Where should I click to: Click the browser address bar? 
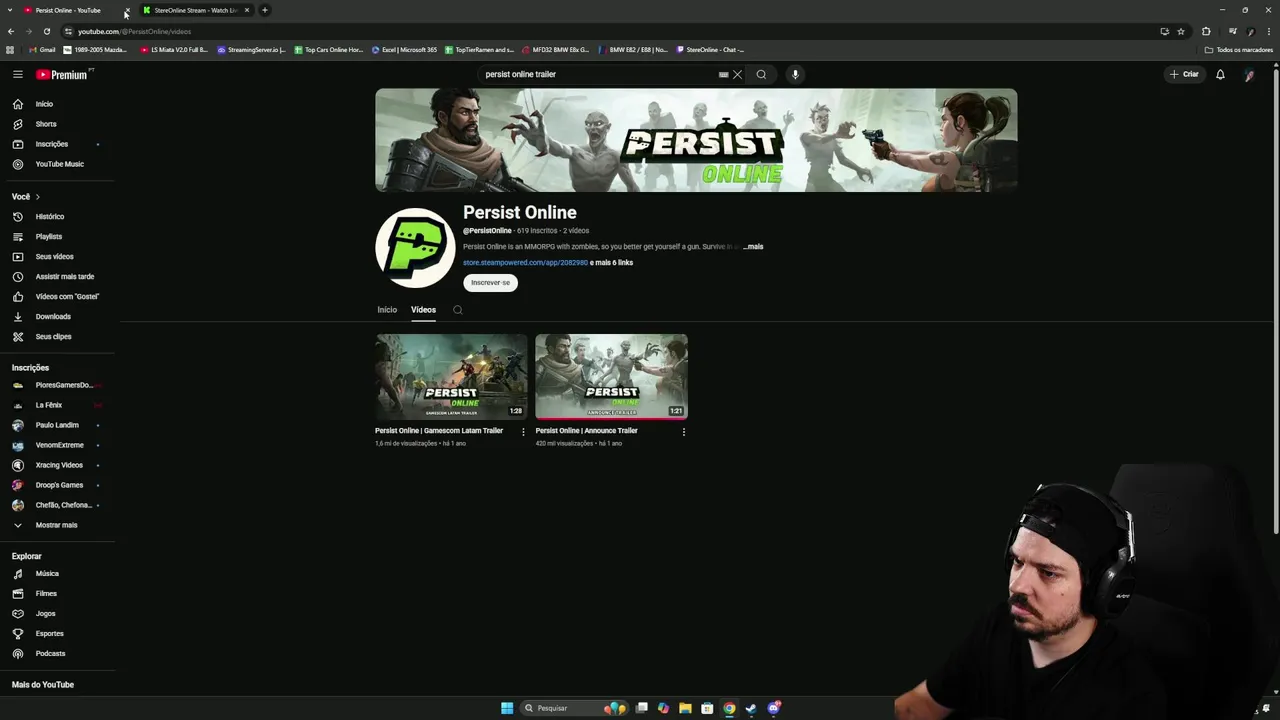click(x=600, y=31)
